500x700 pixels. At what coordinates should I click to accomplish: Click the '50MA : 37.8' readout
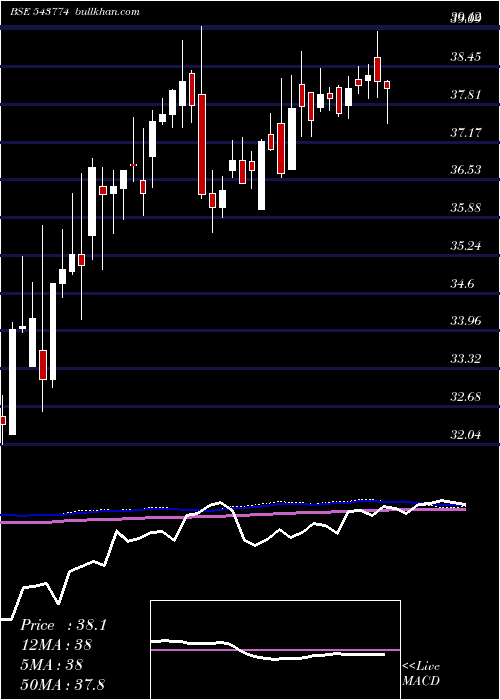pyautogui.click(x=62, y=684)
